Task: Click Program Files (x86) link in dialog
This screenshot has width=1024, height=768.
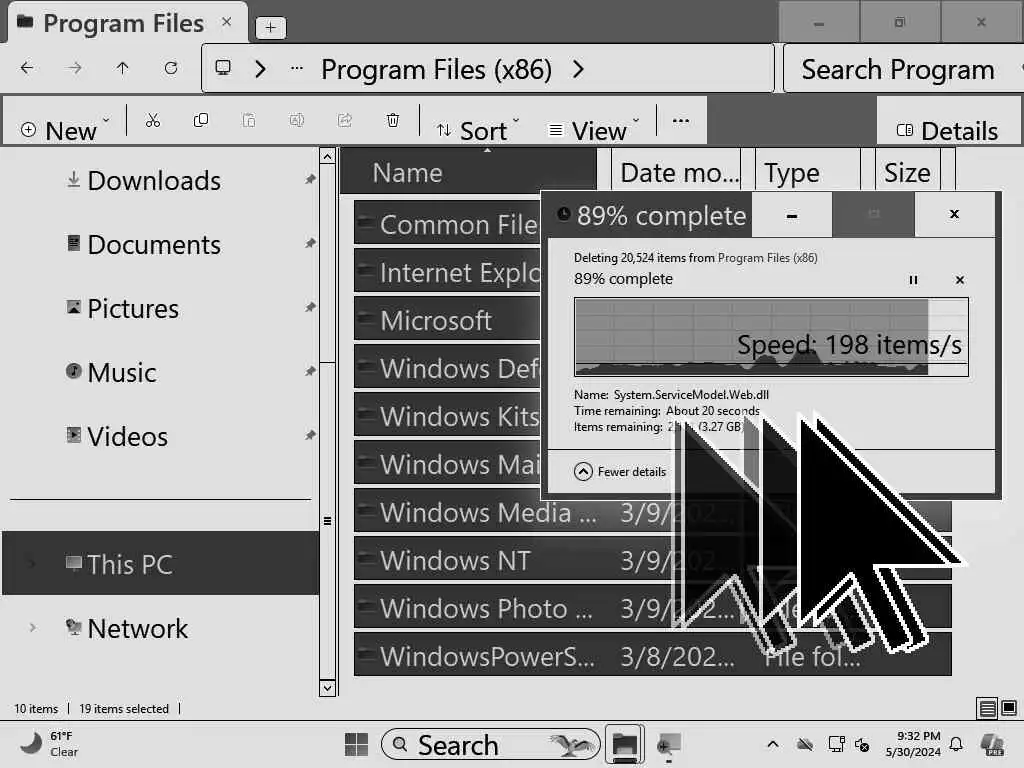Action: [x=767, y=258]
